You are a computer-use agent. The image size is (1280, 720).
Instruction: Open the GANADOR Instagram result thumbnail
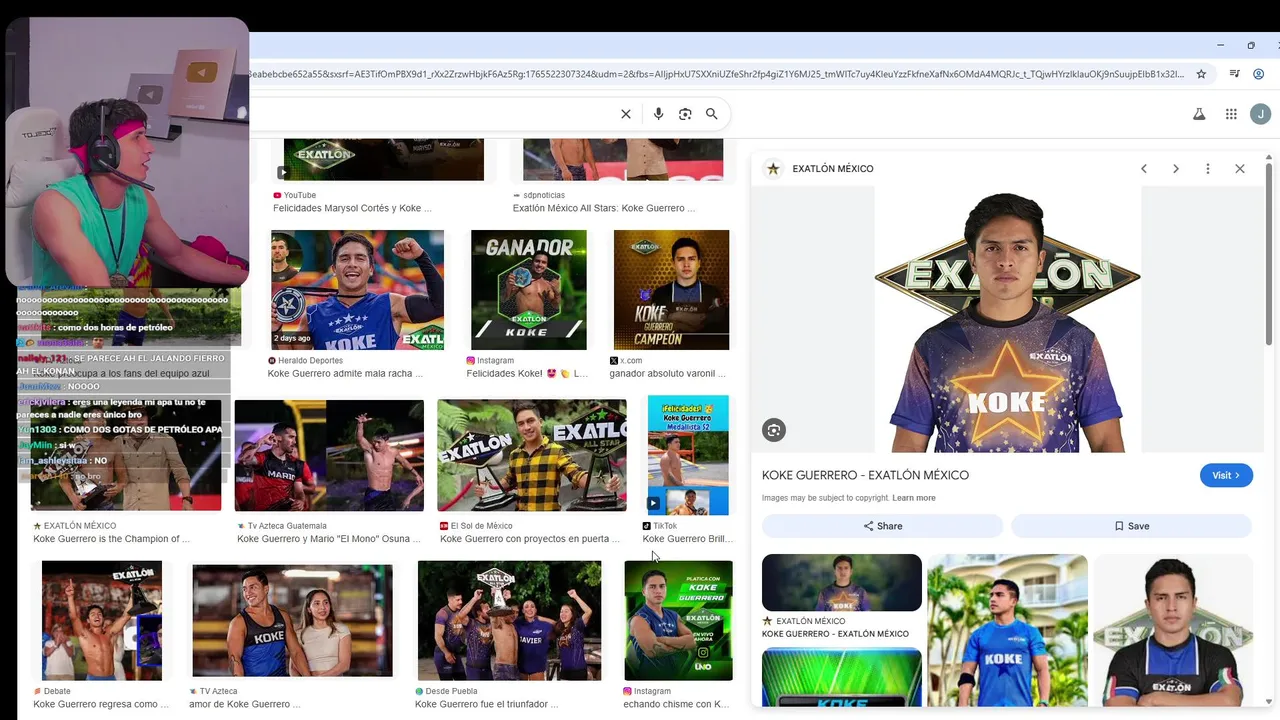point(529,290)
